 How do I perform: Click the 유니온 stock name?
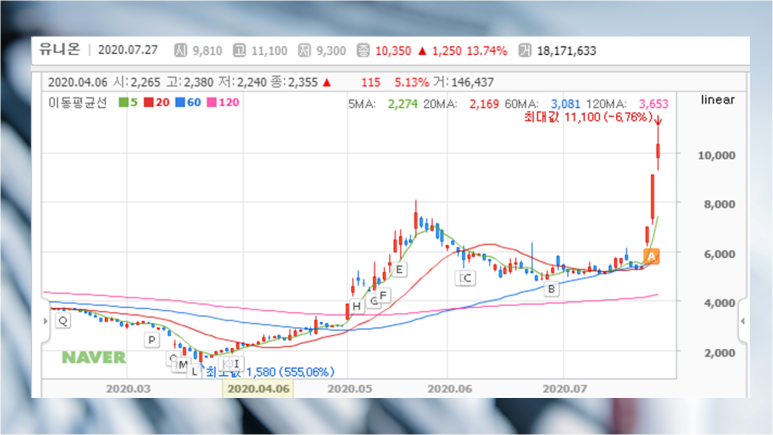click(x=60, y=49)
